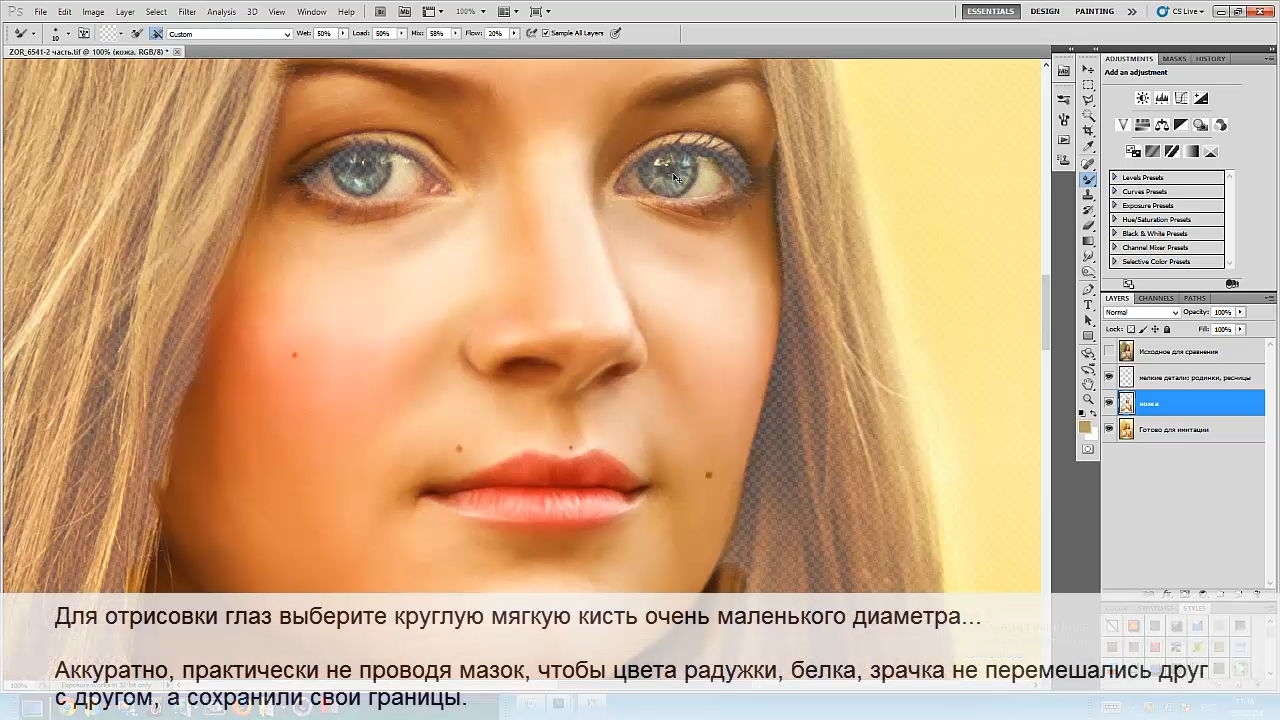Select the Gradient tool
1280x720 pixels.
[x=1088, y=242]
